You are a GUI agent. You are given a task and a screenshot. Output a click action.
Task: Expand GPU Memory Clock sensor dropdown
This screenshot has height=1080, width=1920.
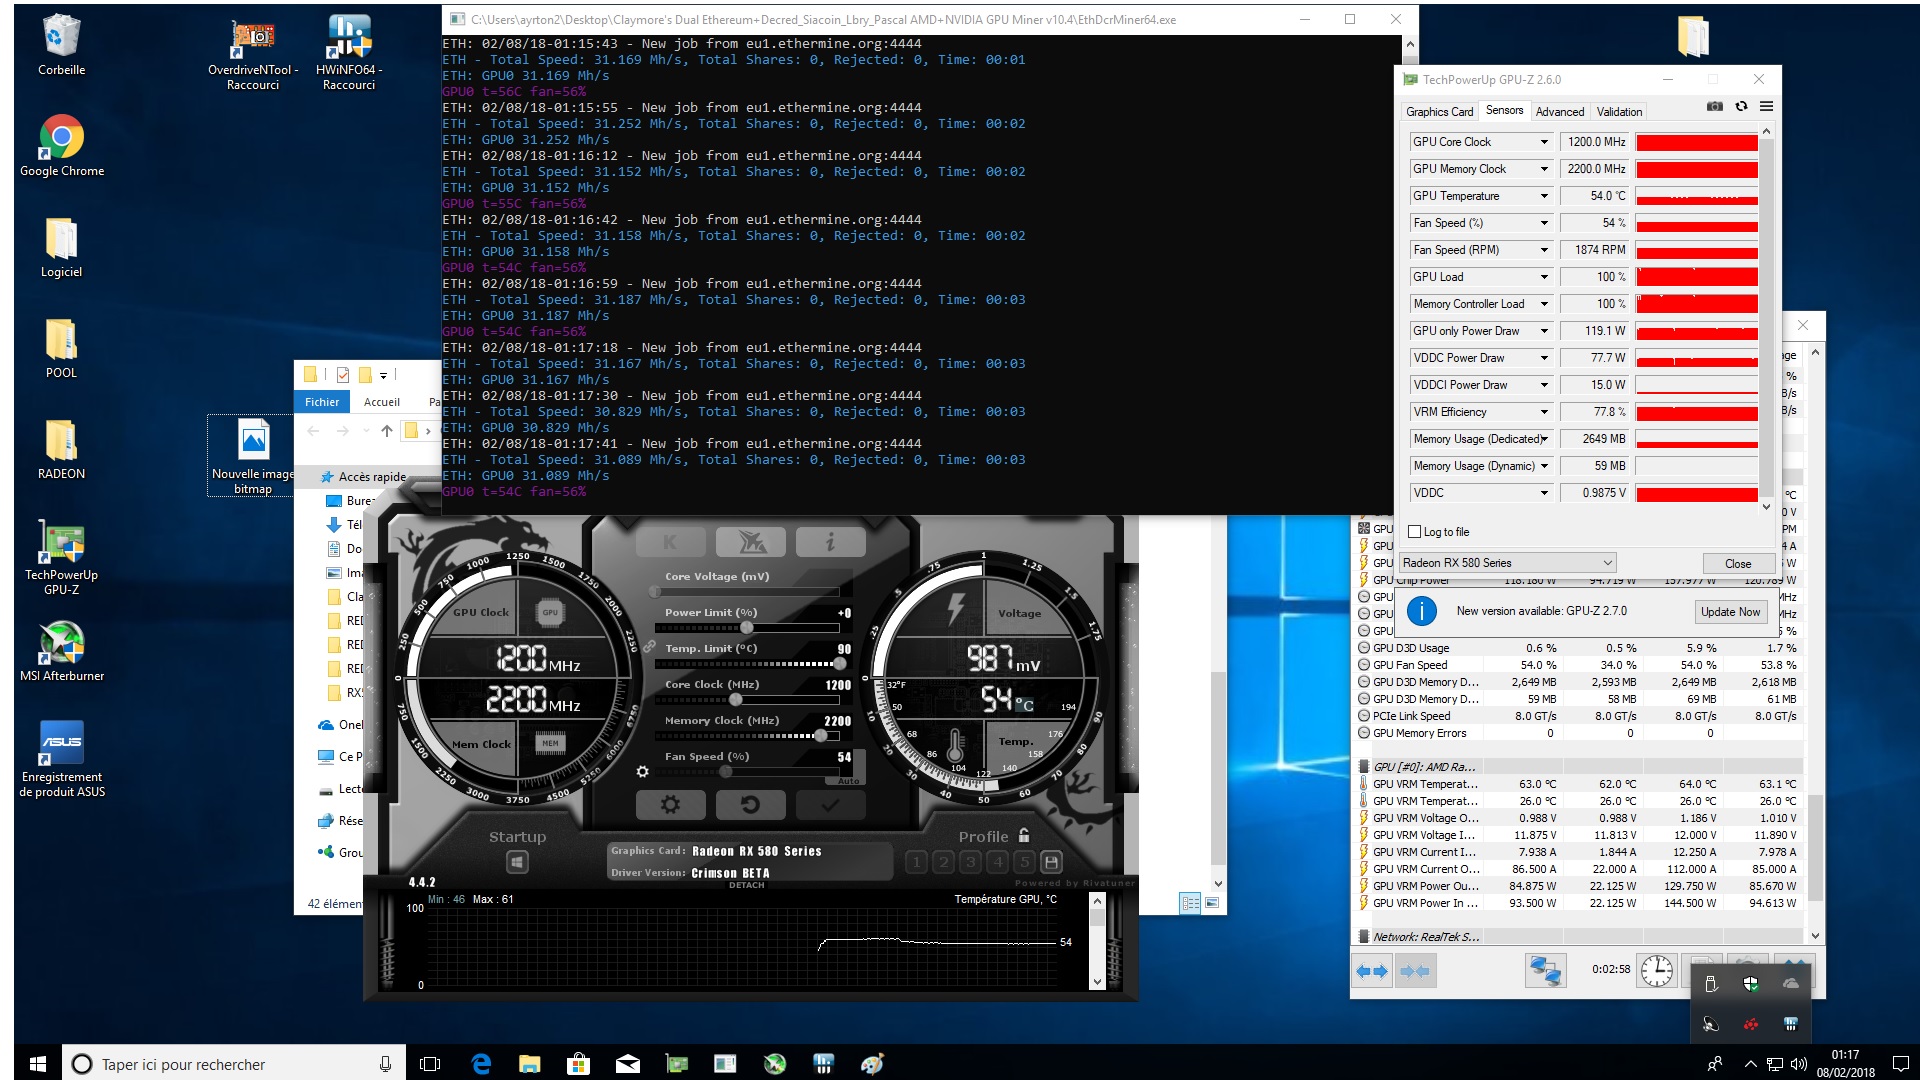[1544, 169]
